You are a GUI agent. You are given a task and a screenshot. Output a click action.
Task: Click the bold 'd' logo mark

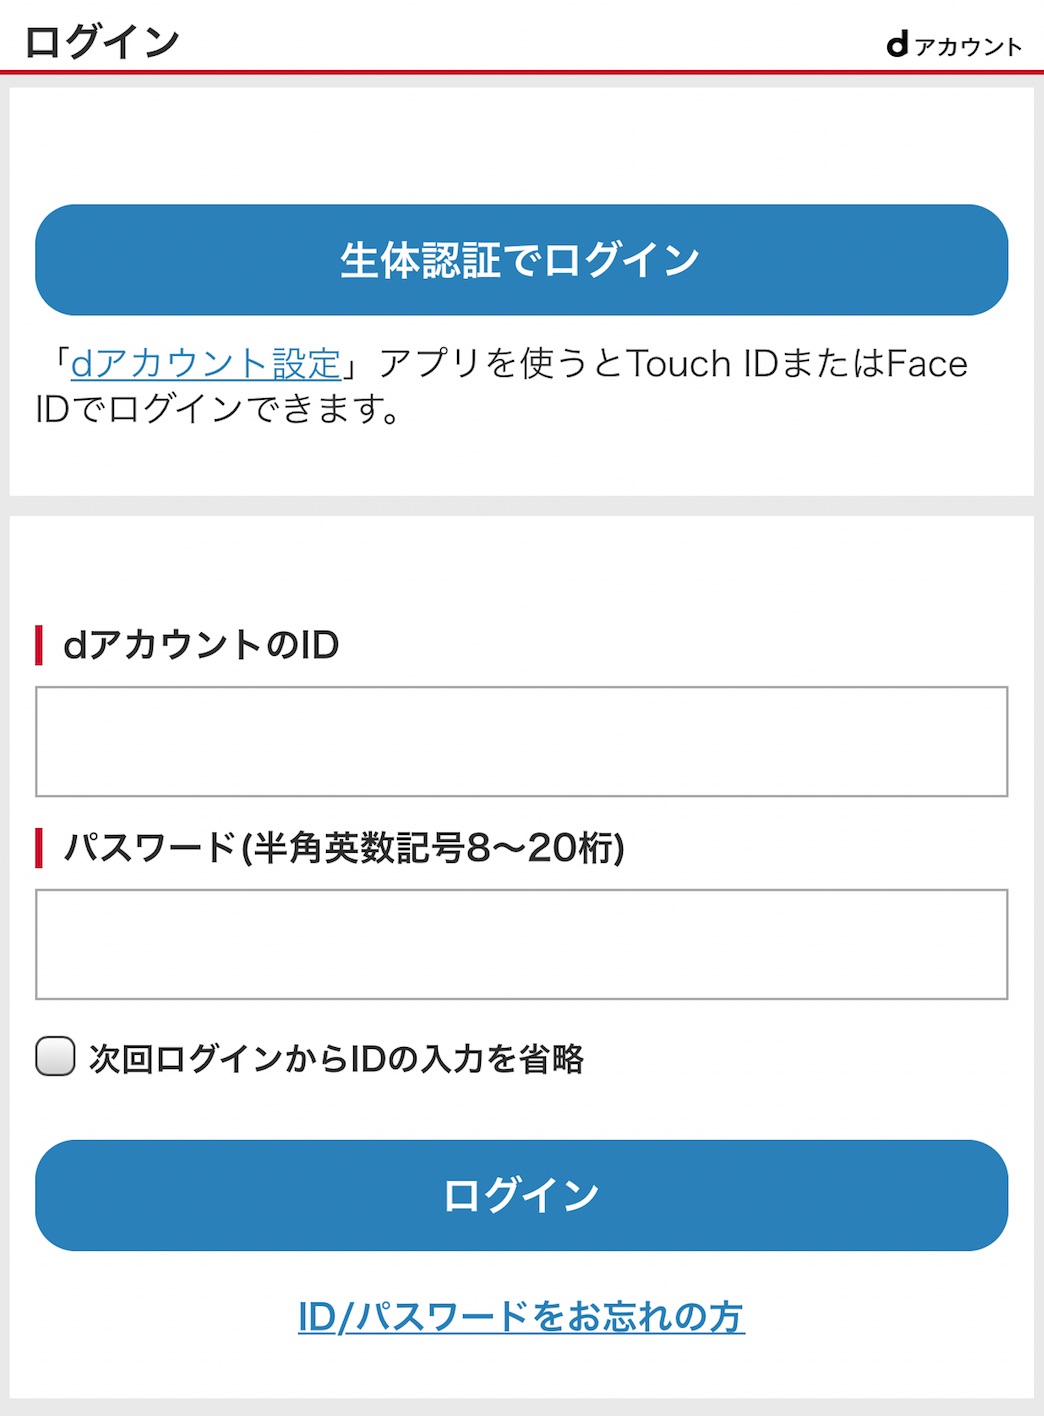point(898,44)
